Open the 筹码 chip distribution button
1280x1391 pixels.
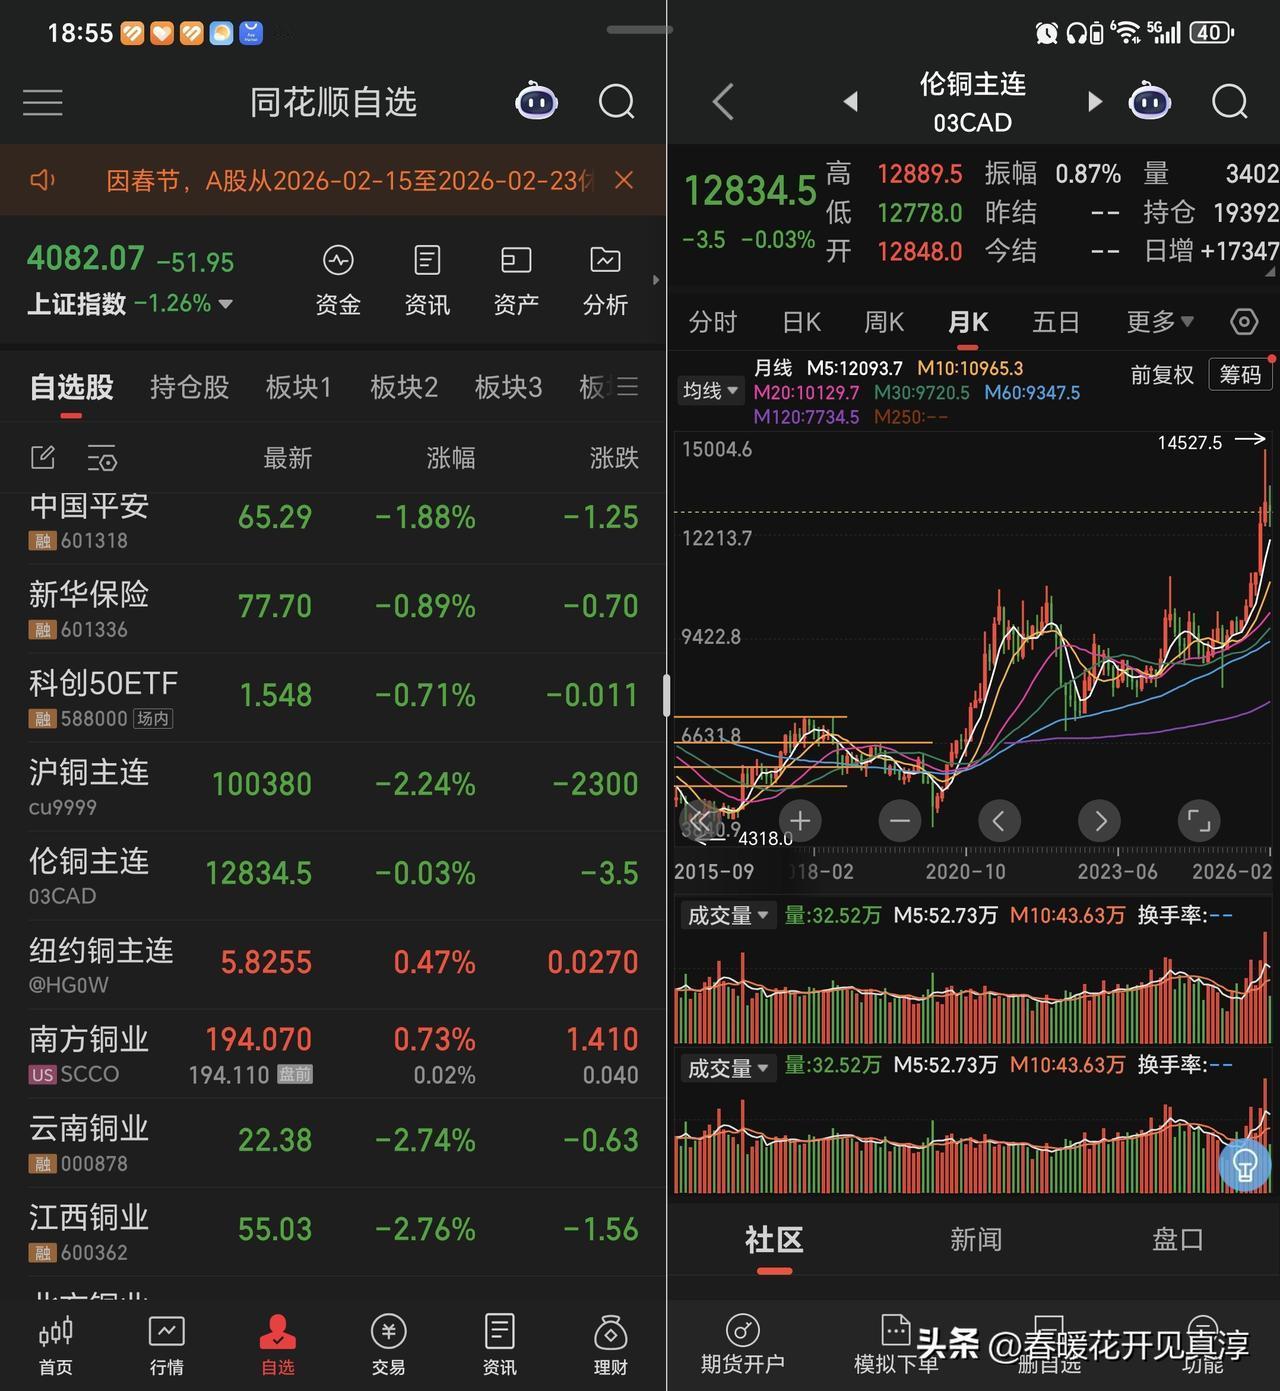coord(1241,375)
